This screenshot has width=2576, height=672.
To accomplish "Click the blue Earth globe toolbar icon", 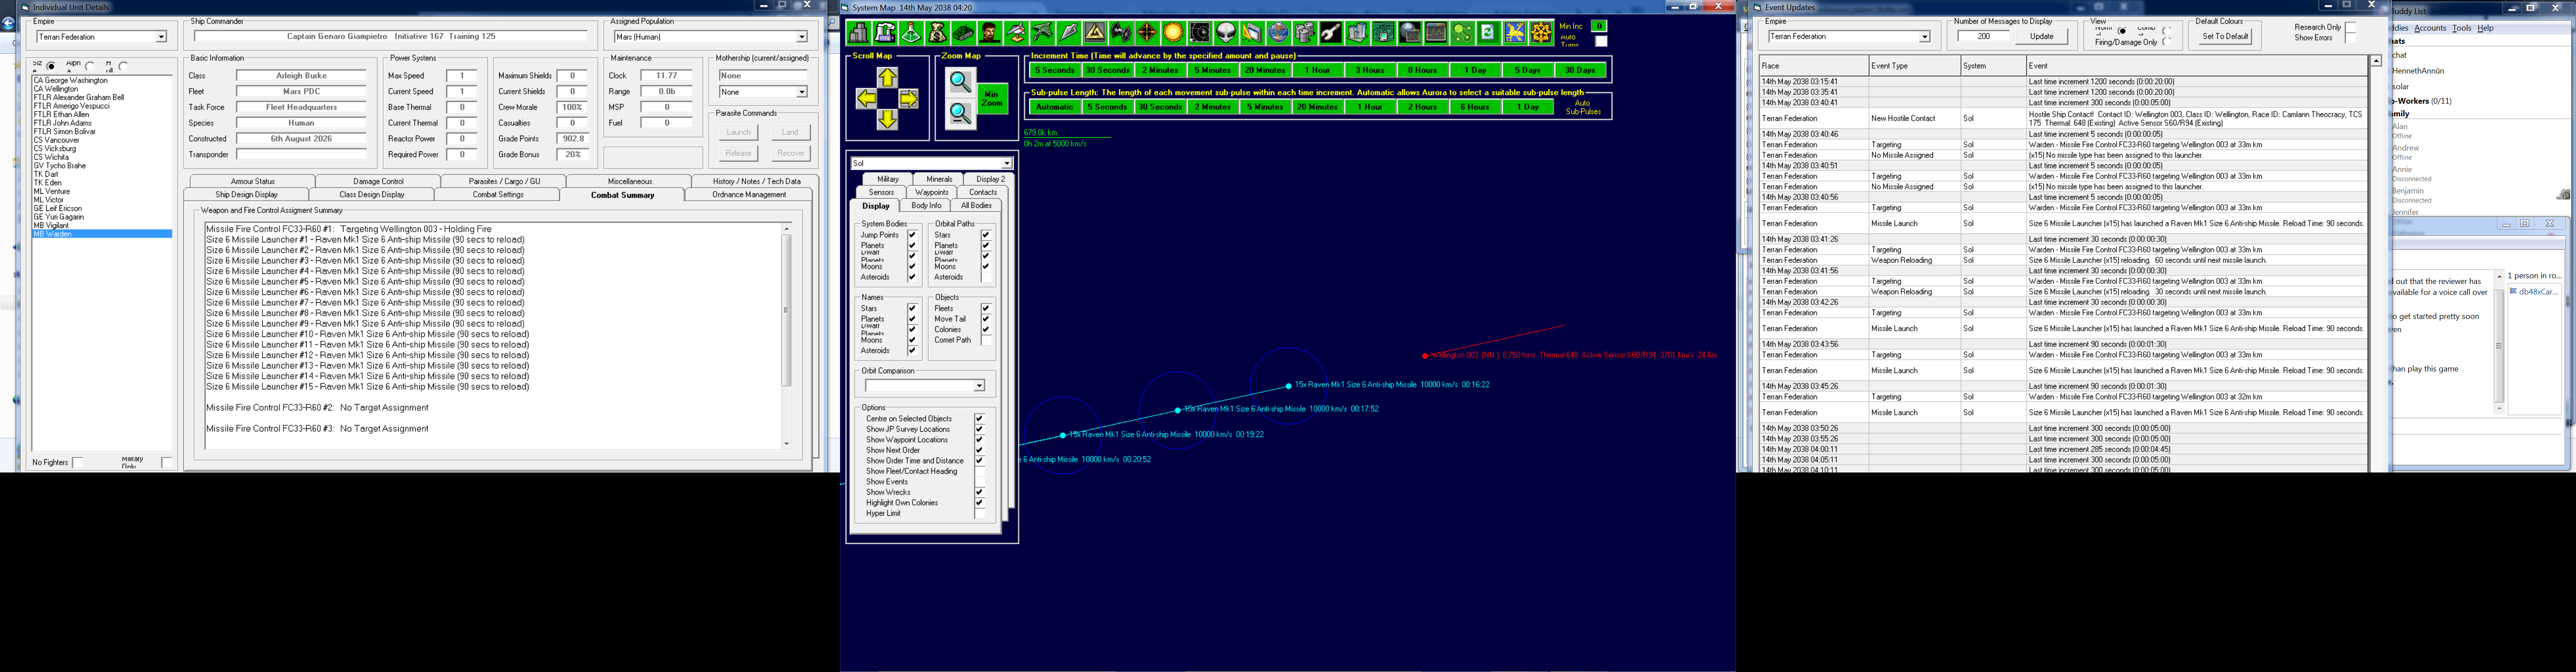I will point(1279,33).
